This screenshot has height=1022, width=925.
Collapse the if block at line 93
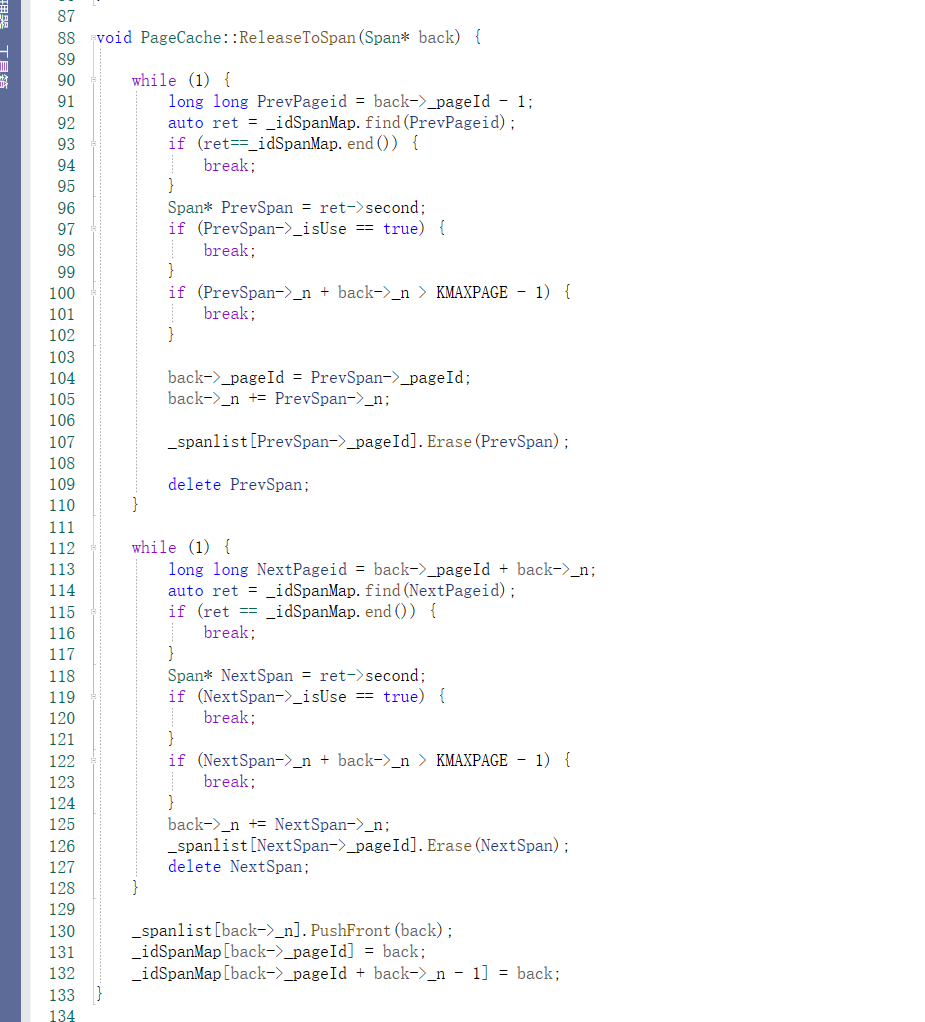point(93,143)
